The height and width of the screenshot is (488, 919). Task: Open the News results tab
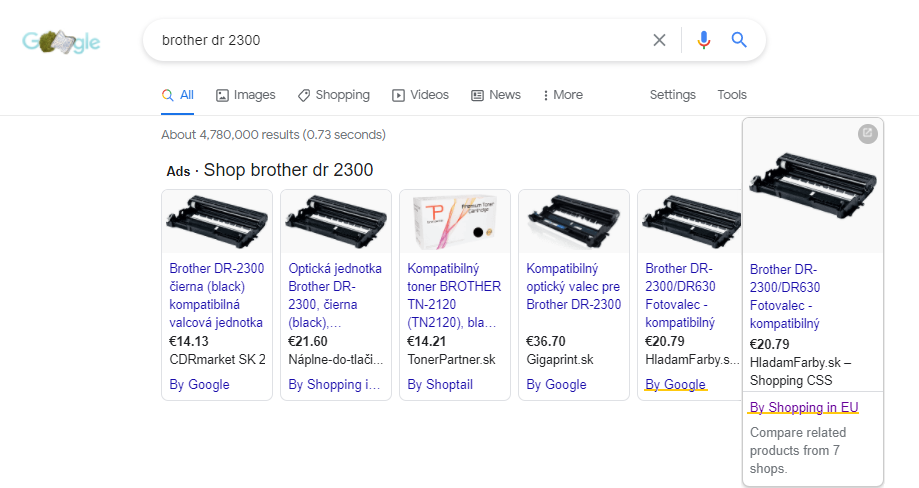tap(495, 95)
